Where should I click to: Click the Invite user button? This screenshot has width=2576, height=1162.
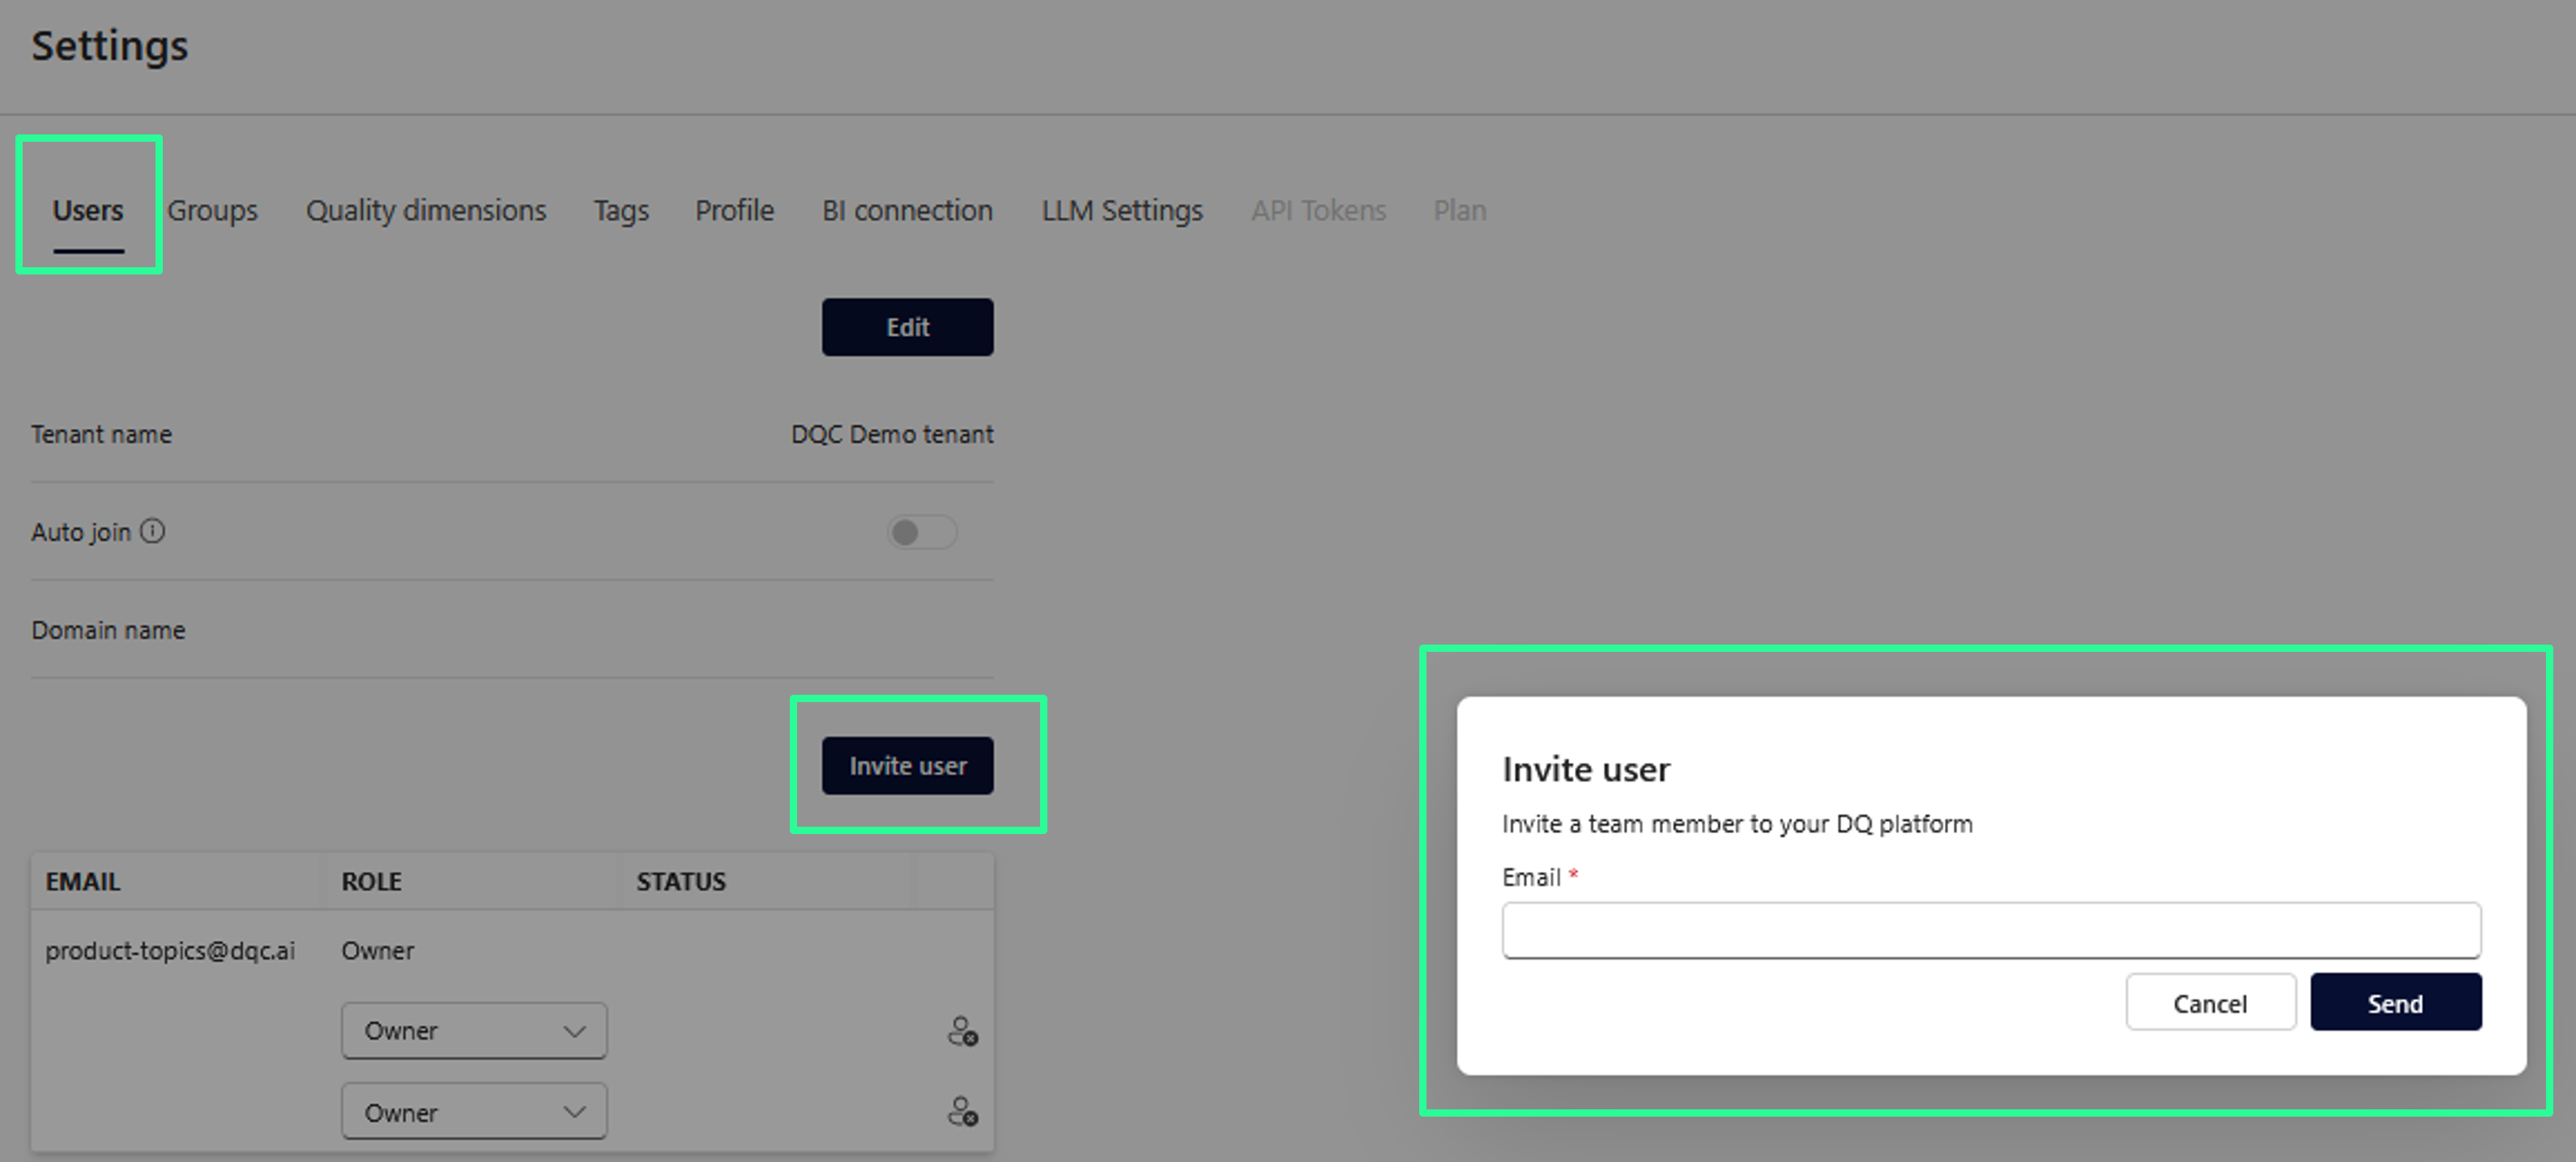[907, 766]
